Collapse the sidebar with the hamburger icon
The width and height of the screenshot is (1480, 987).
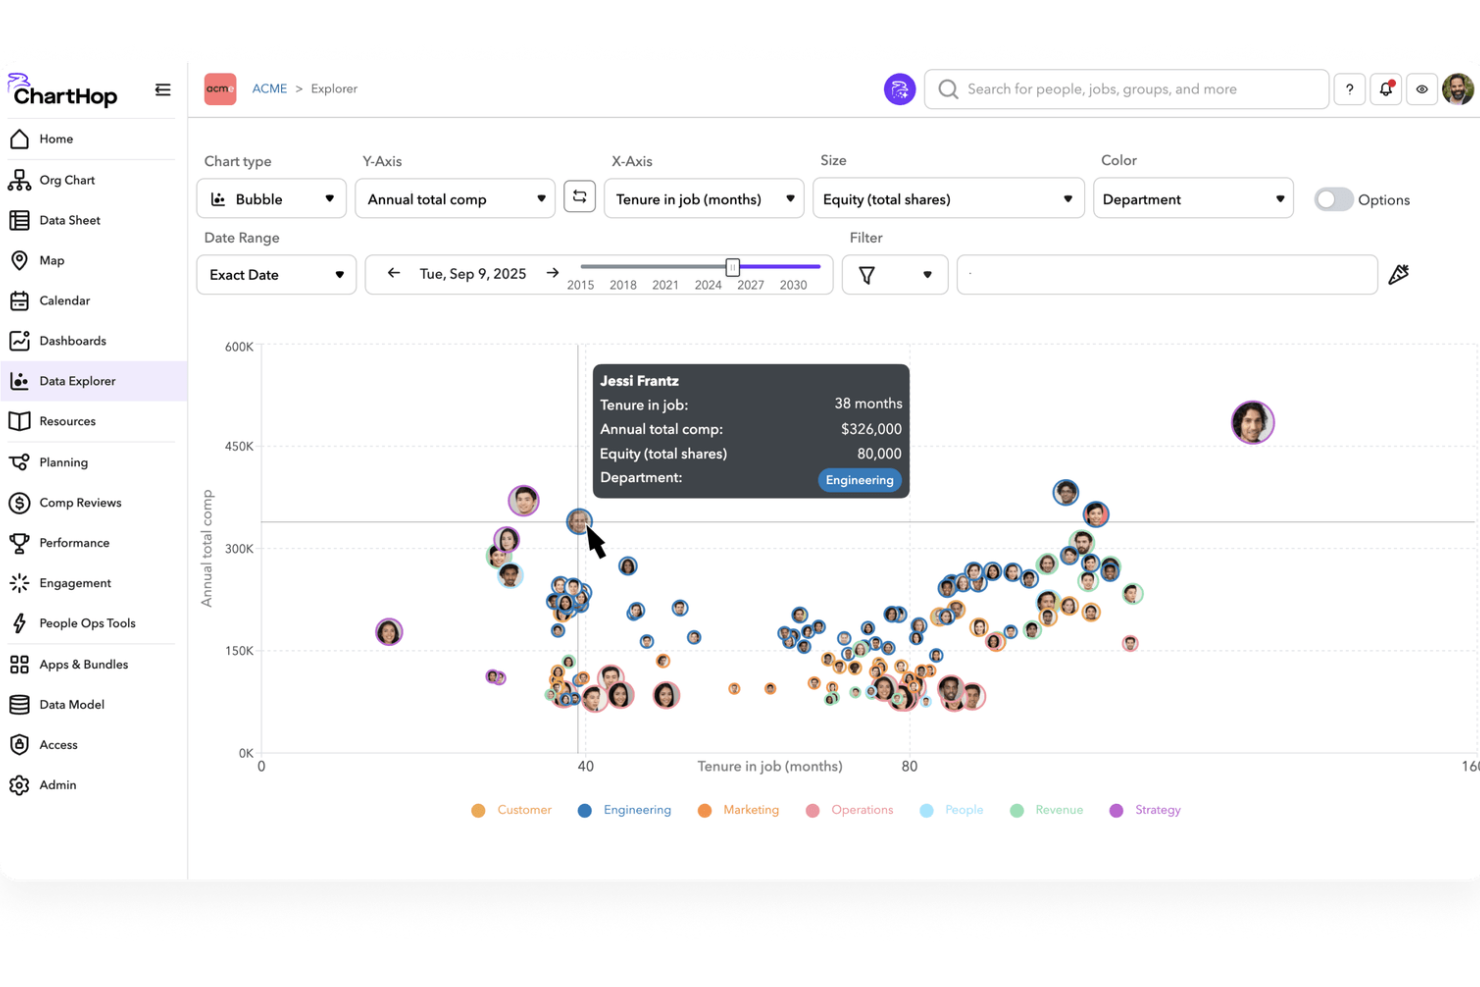[163, 89]
